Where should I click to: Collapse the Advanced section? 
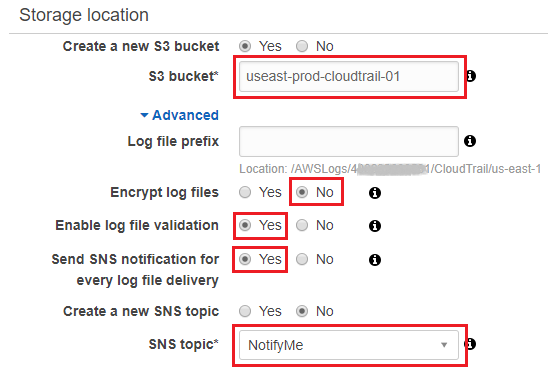179,115
